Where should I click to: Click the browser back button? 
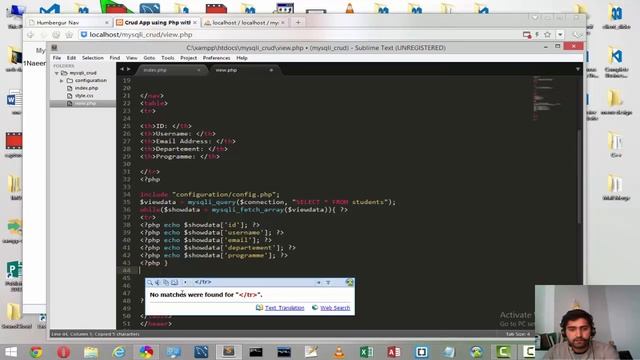pos(30,35)
